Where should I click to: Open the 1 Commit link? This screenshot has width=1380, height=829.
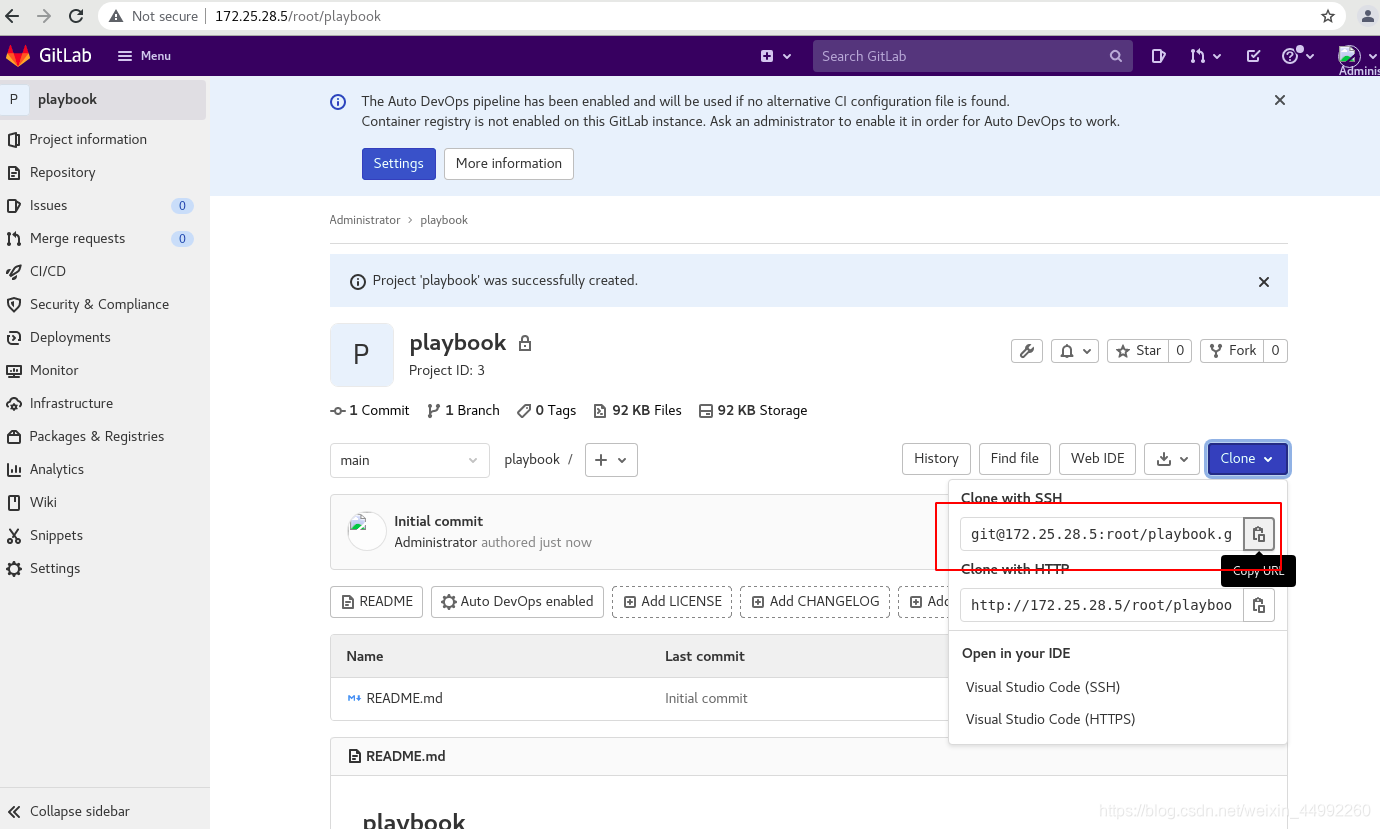(370, 410)
